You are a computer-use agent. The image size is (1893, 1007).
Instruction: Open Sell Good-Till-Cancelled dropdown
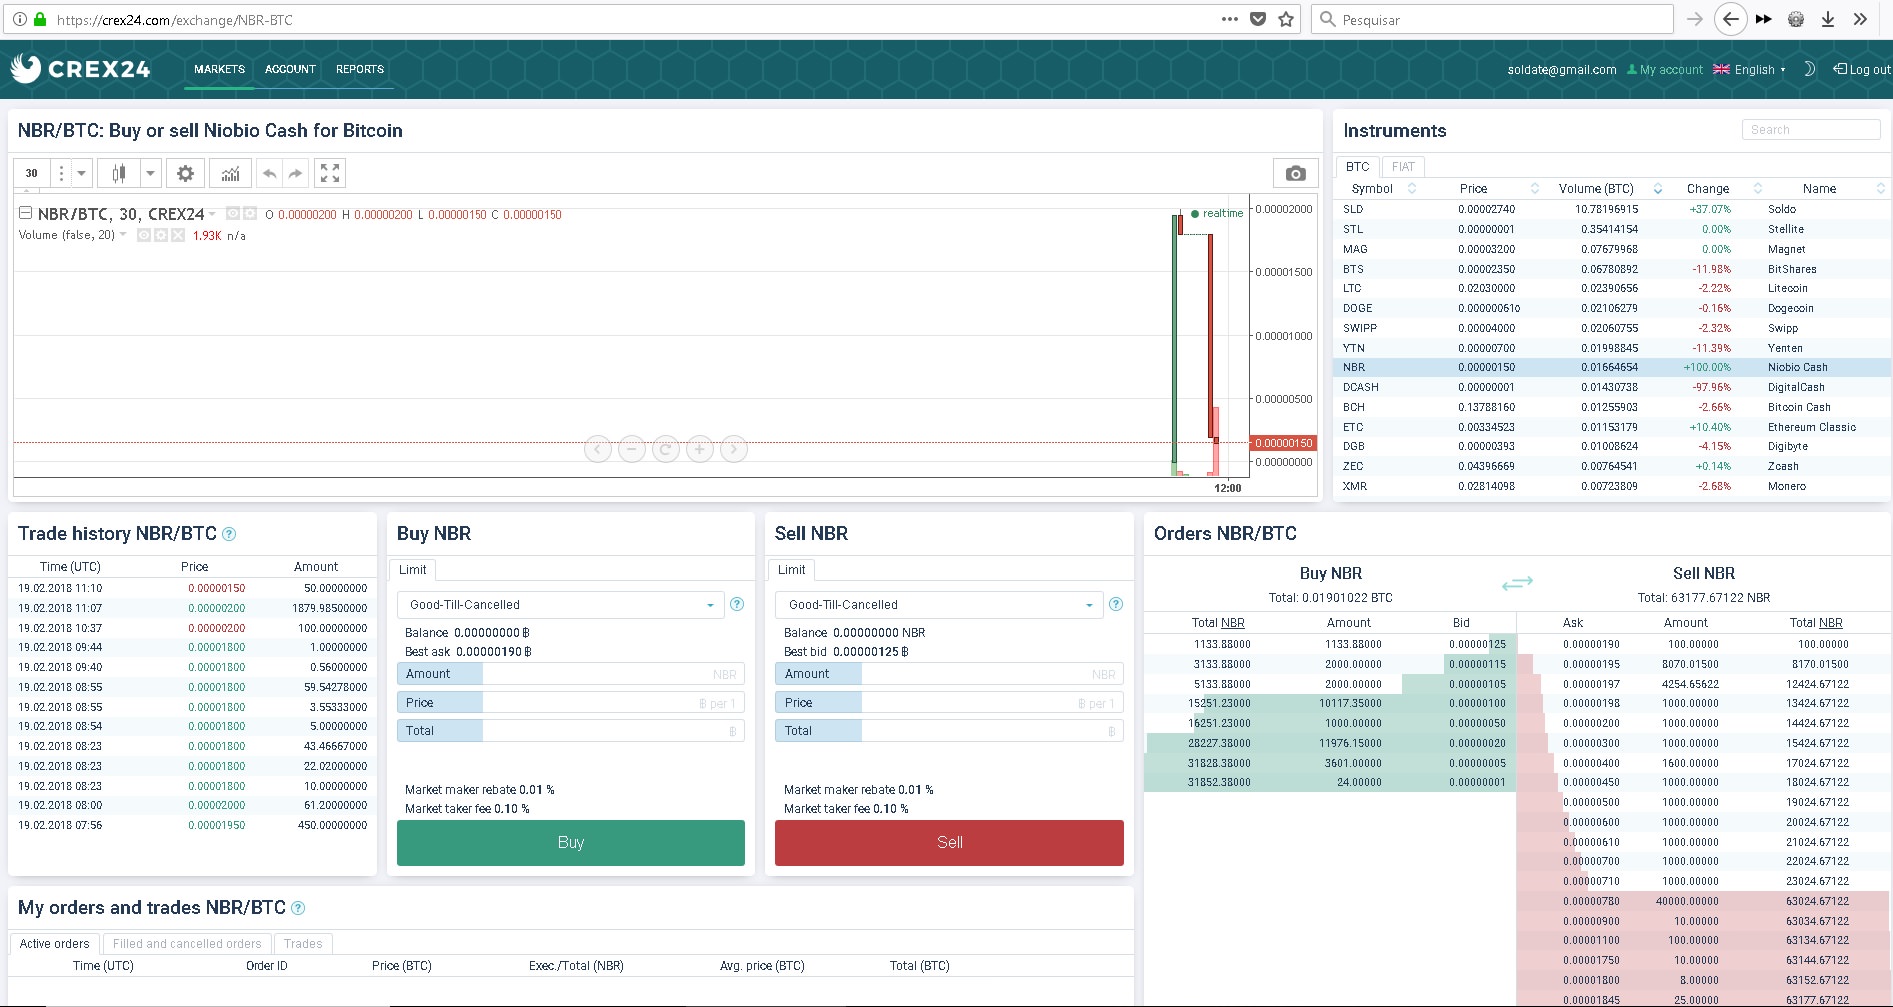point(939,605)
